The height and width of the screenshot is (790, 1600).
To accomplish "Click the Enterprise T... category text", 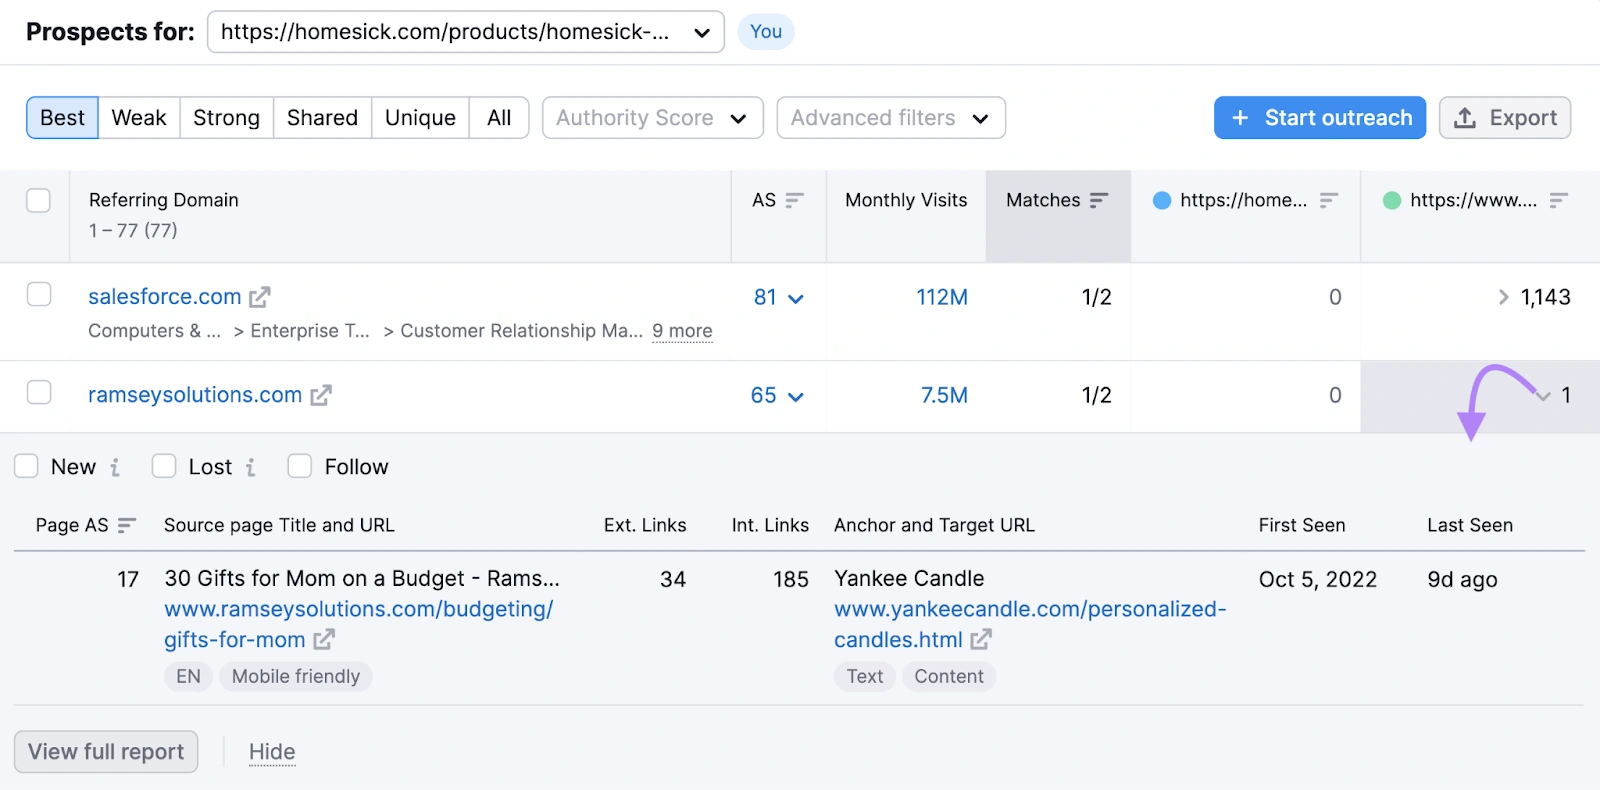I will pos(310,331).
